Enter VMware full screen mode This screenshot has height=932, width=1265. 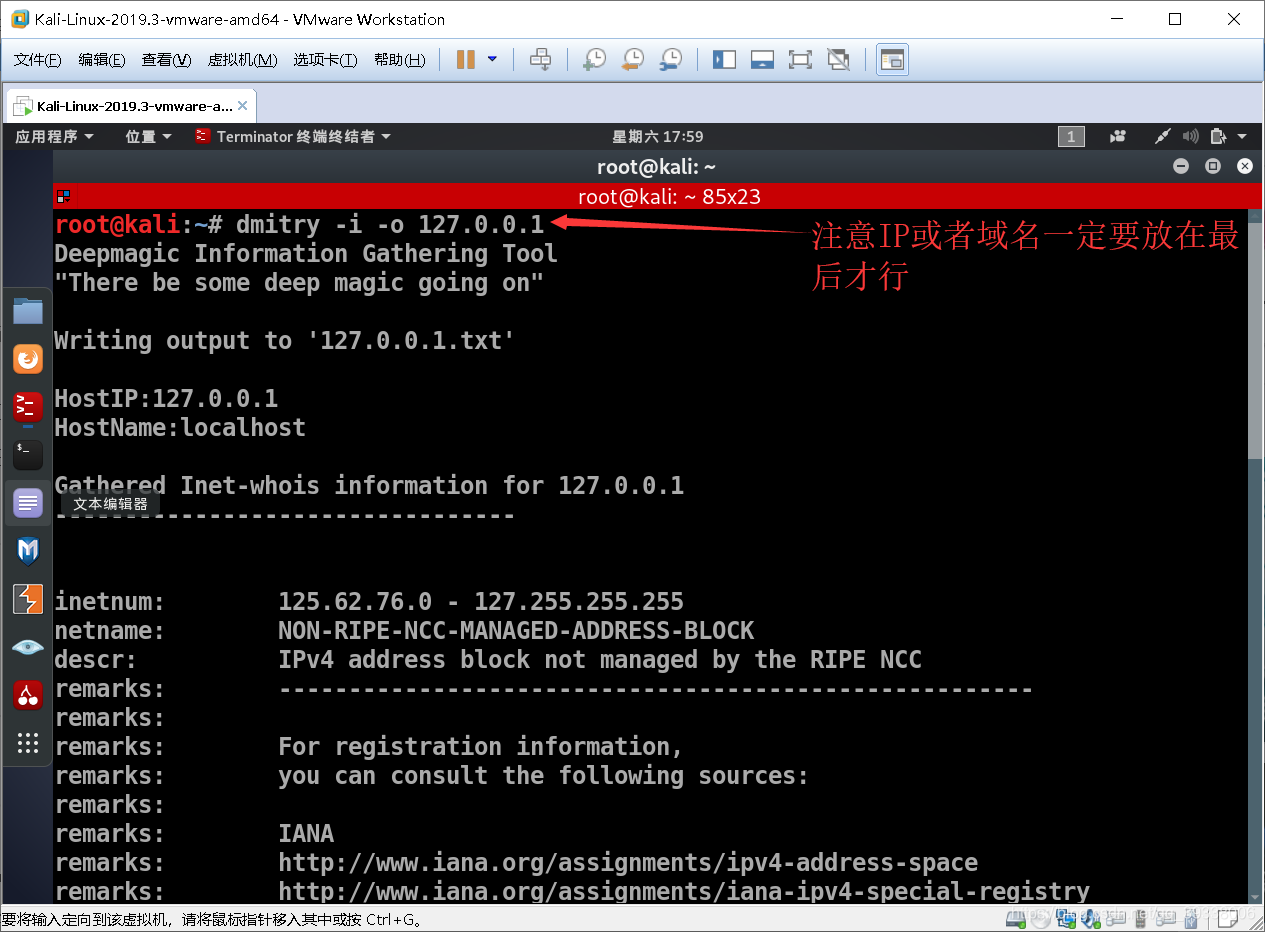click(x=800, y=60)
